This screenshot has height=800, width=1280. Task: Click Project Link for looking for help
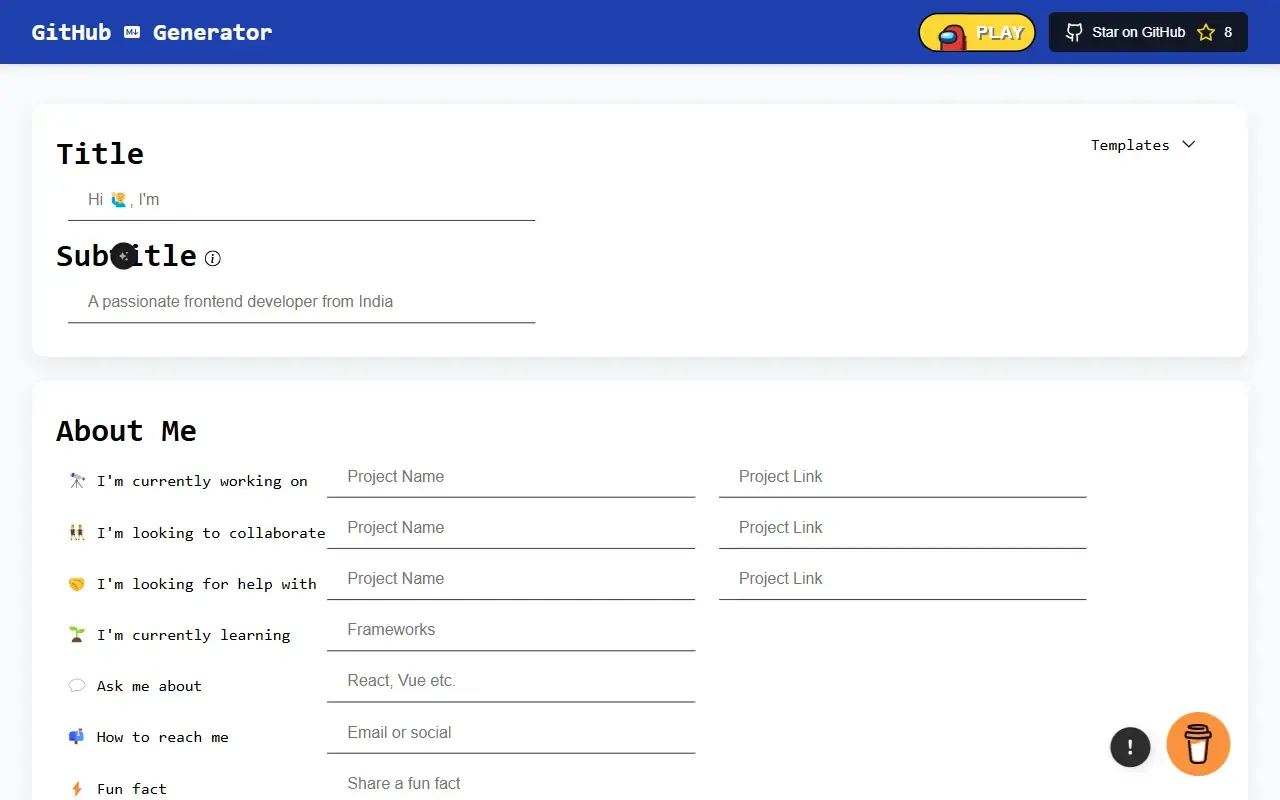[902, 579]
